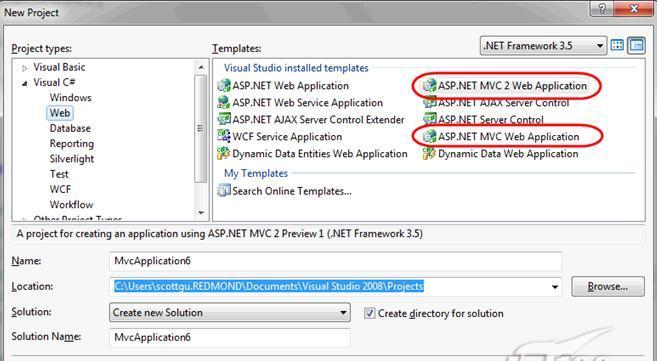Select the Silverlight project type
This screenshot has width=657, height=361.
72,159
